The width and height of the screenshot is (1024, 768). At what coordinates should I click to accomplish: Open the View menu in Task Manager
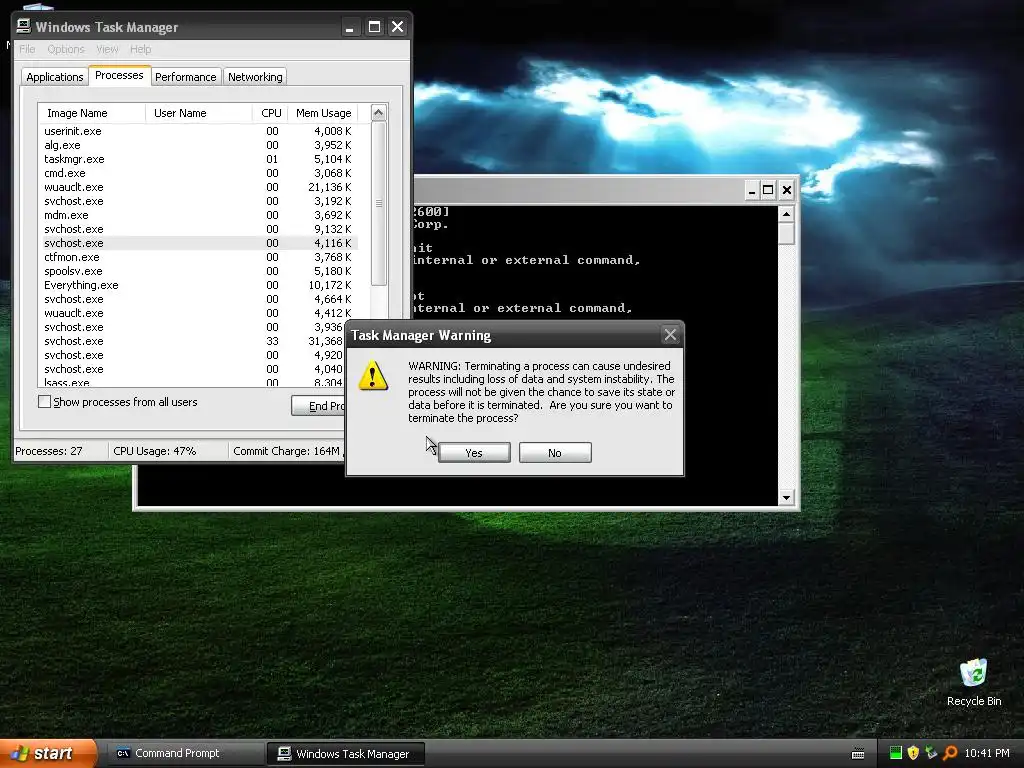[107, 49]
